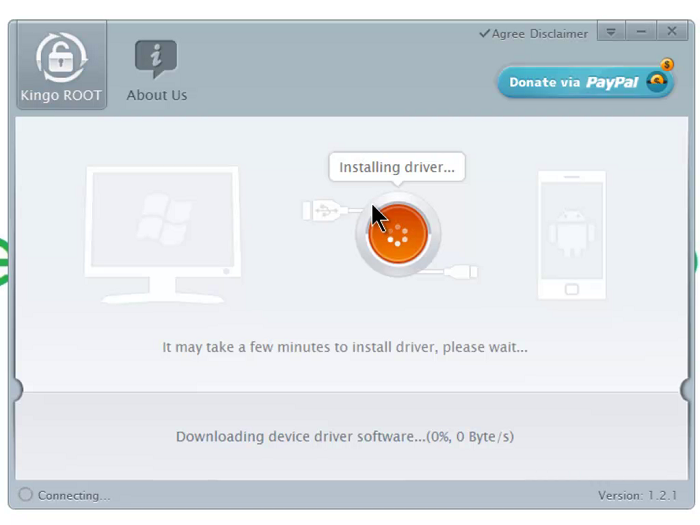Click the Version 1.2.1 label
Screen dimensions: 700x525
coord(637,496)
